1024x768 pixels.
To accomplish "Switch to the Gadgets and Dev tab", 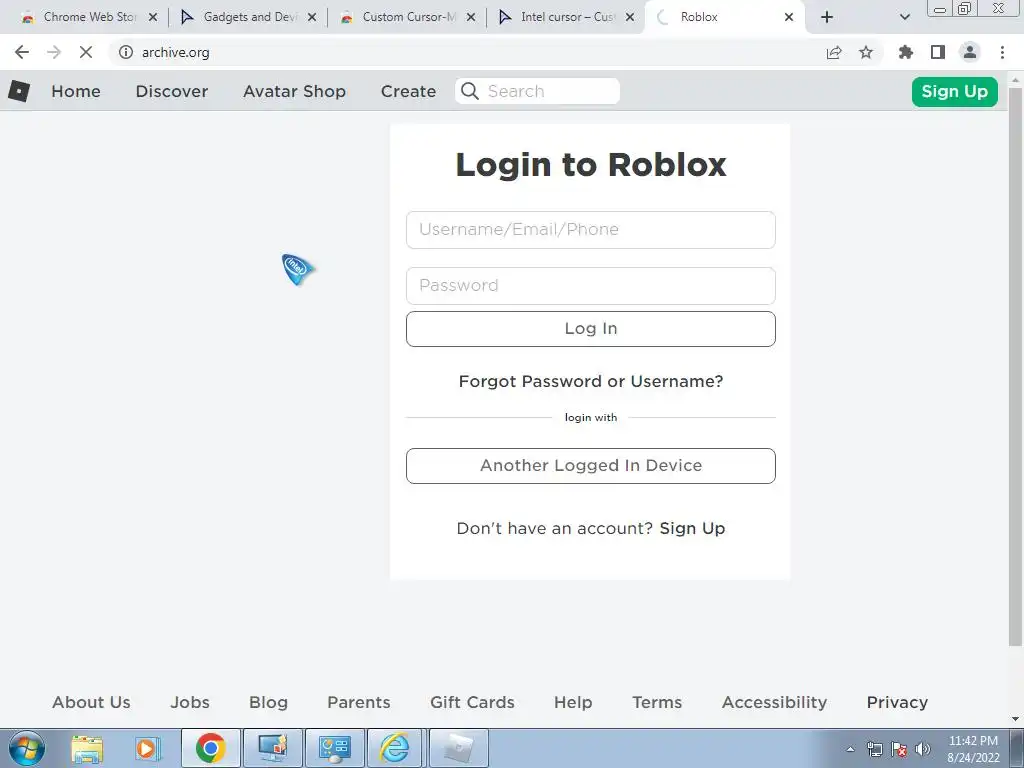I will click(x=248, y=17).
